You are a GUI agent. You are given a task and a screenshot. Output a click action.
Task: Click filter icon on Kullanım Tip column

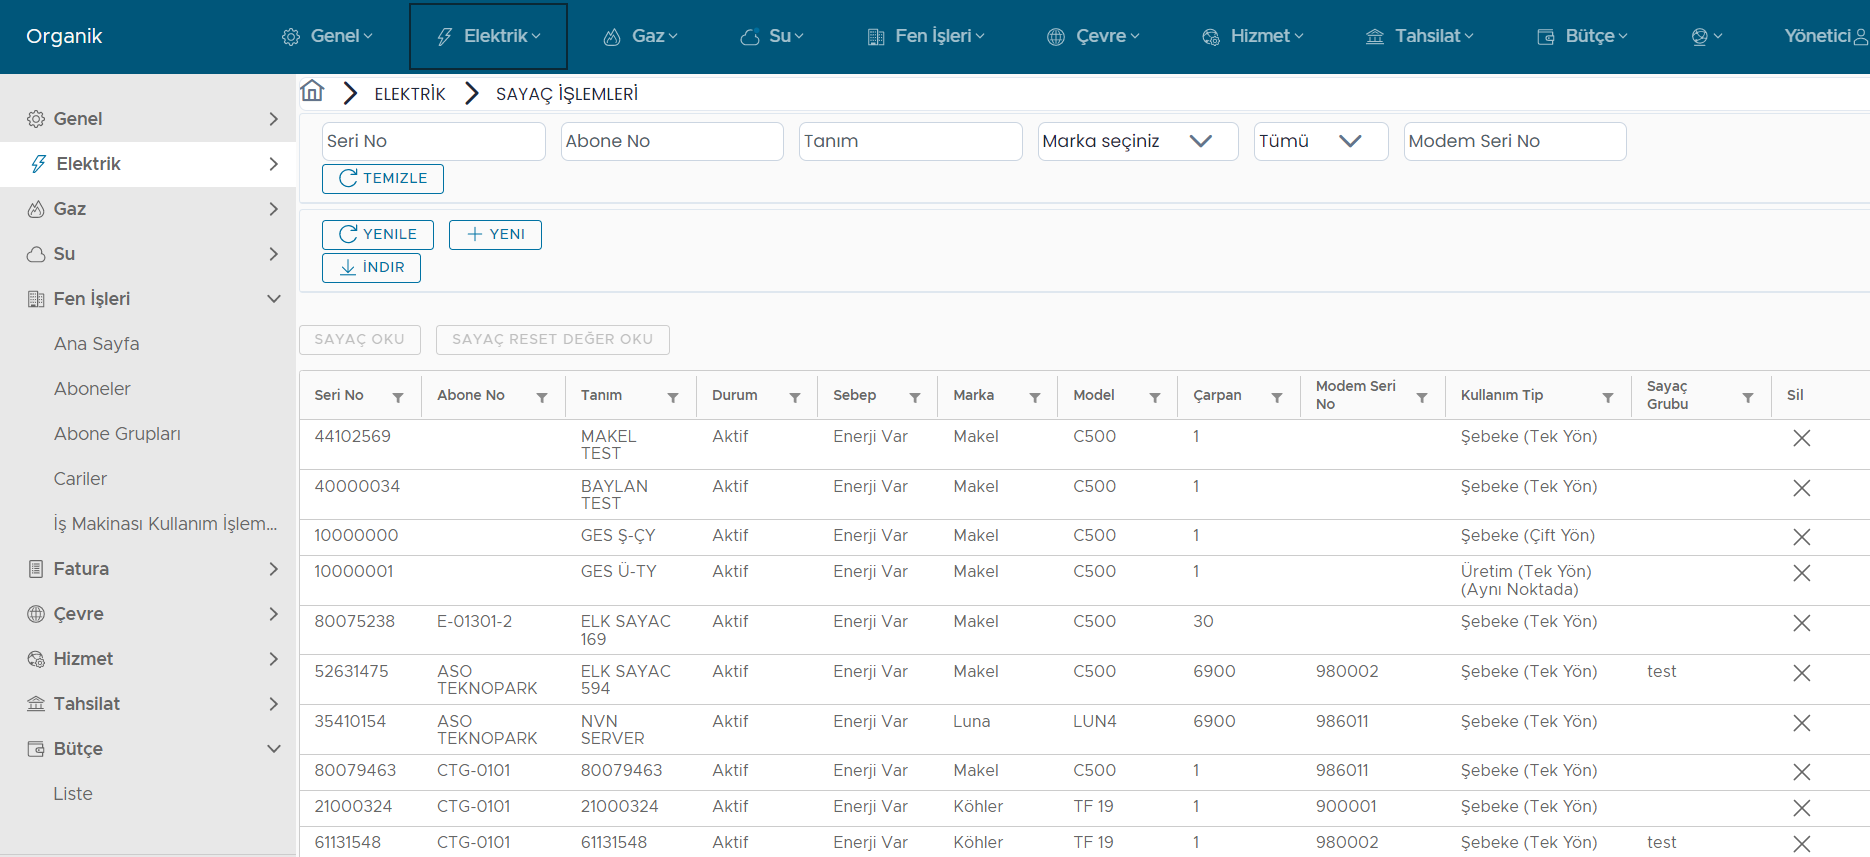(1608, 397)
